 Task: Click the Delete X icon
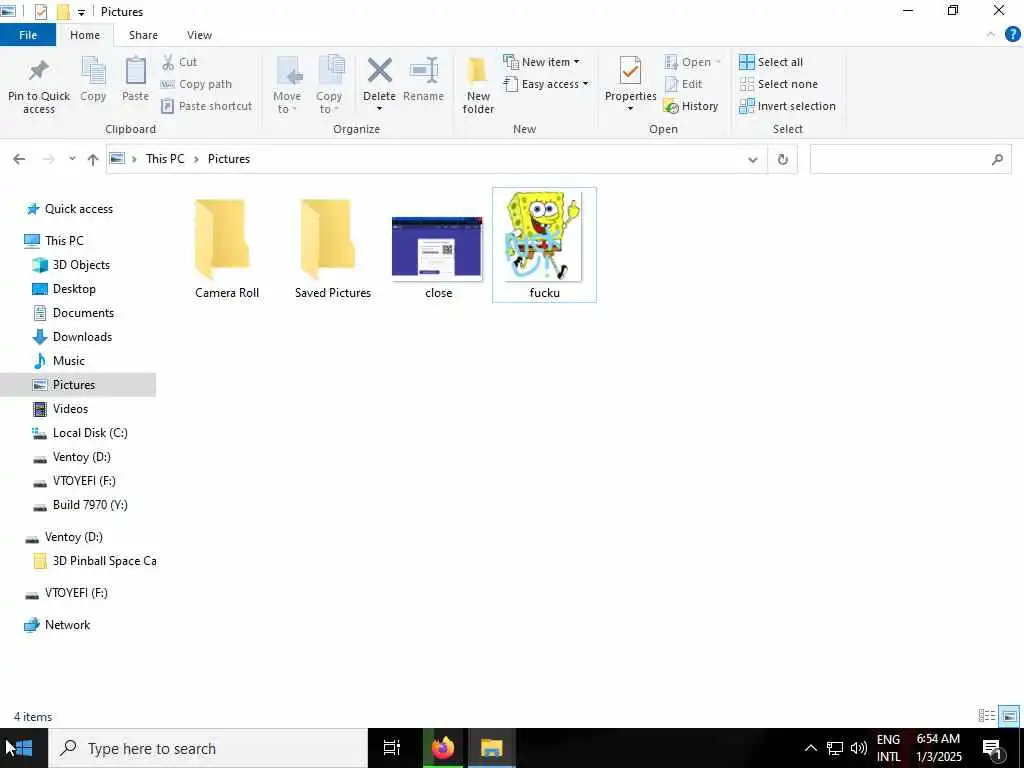[379, 71]
